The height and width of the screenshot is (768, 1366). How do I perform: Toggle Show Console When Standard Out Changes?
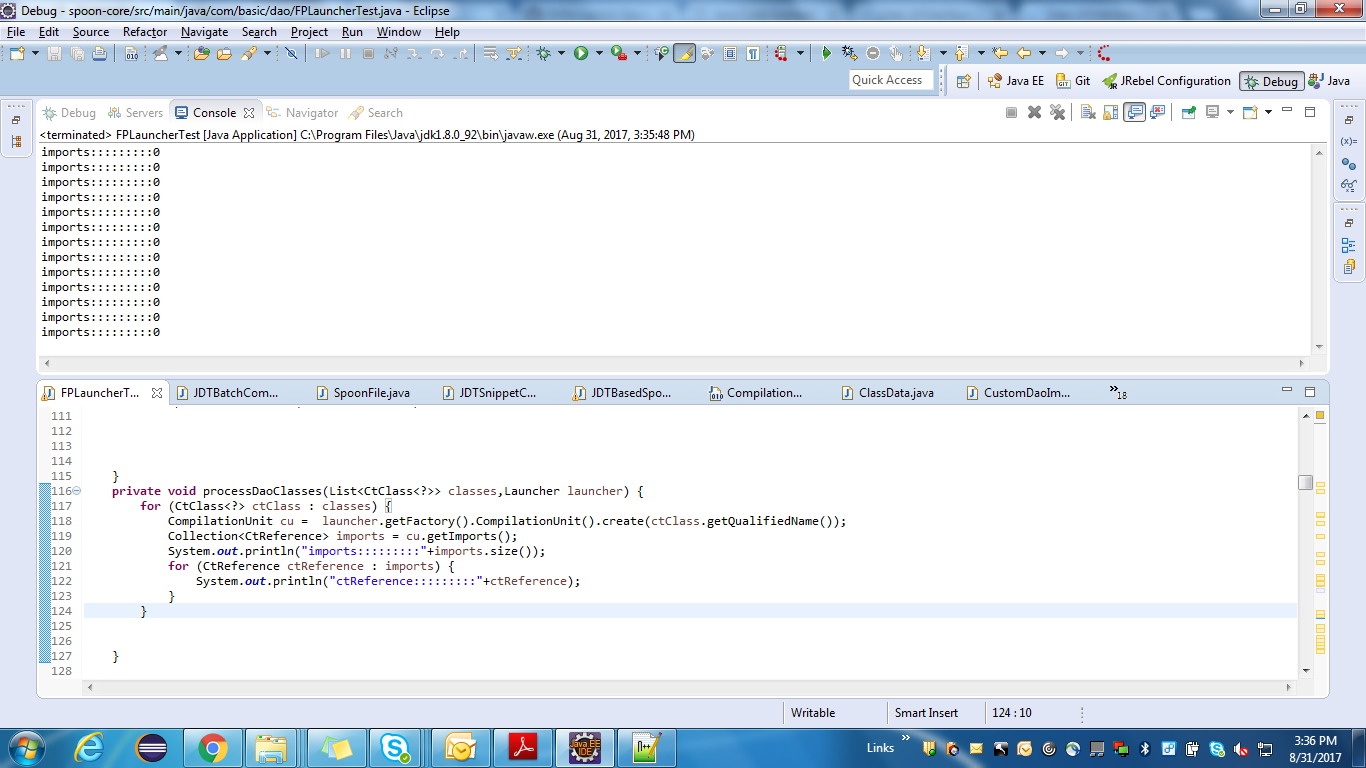[x=1135, y=113]
